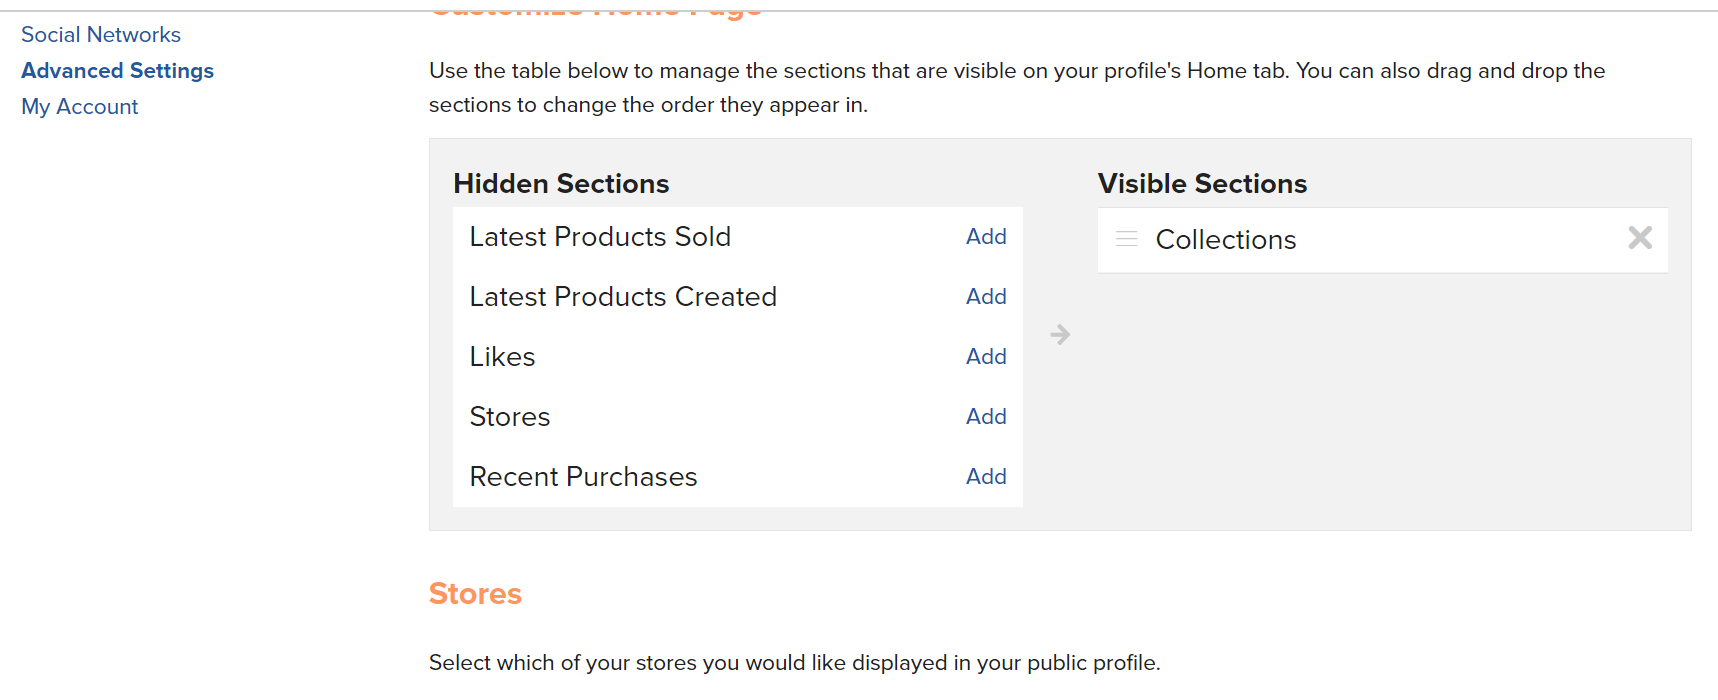Image resolution: width=1718 pixels, height=700 pixels.
Task: Add Latest Products Created section
Action: 986,297
